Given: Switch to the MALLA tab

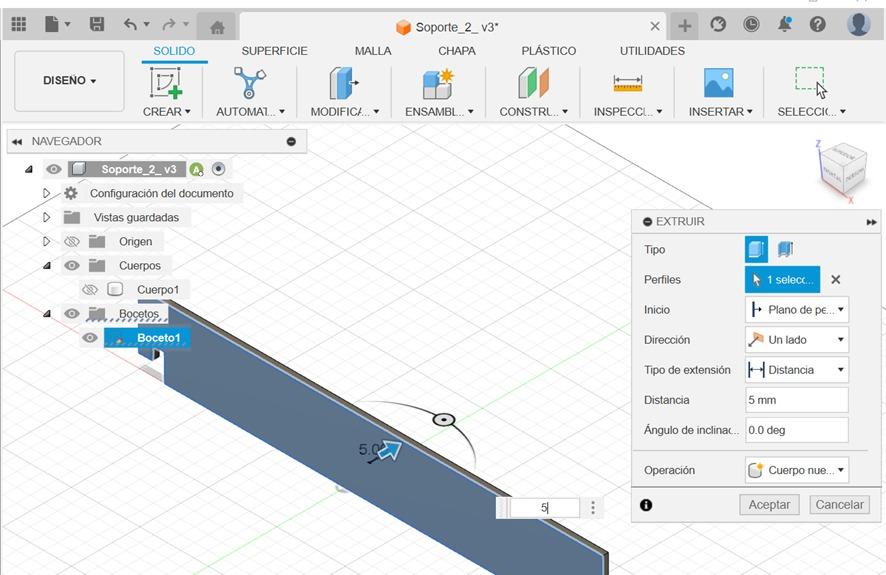Looking at the screenshot, I should pos(373,51).
